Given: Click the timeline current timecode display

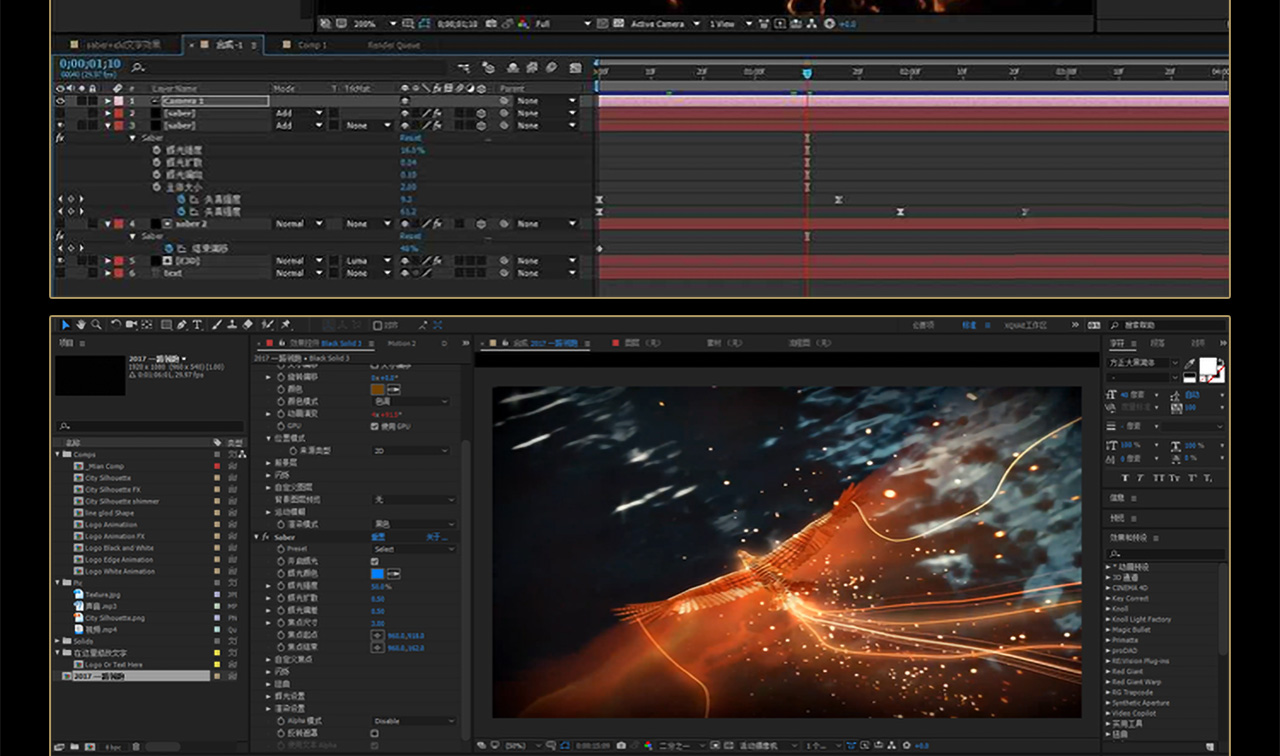Looking at the screenshot, I should point(90,64).
